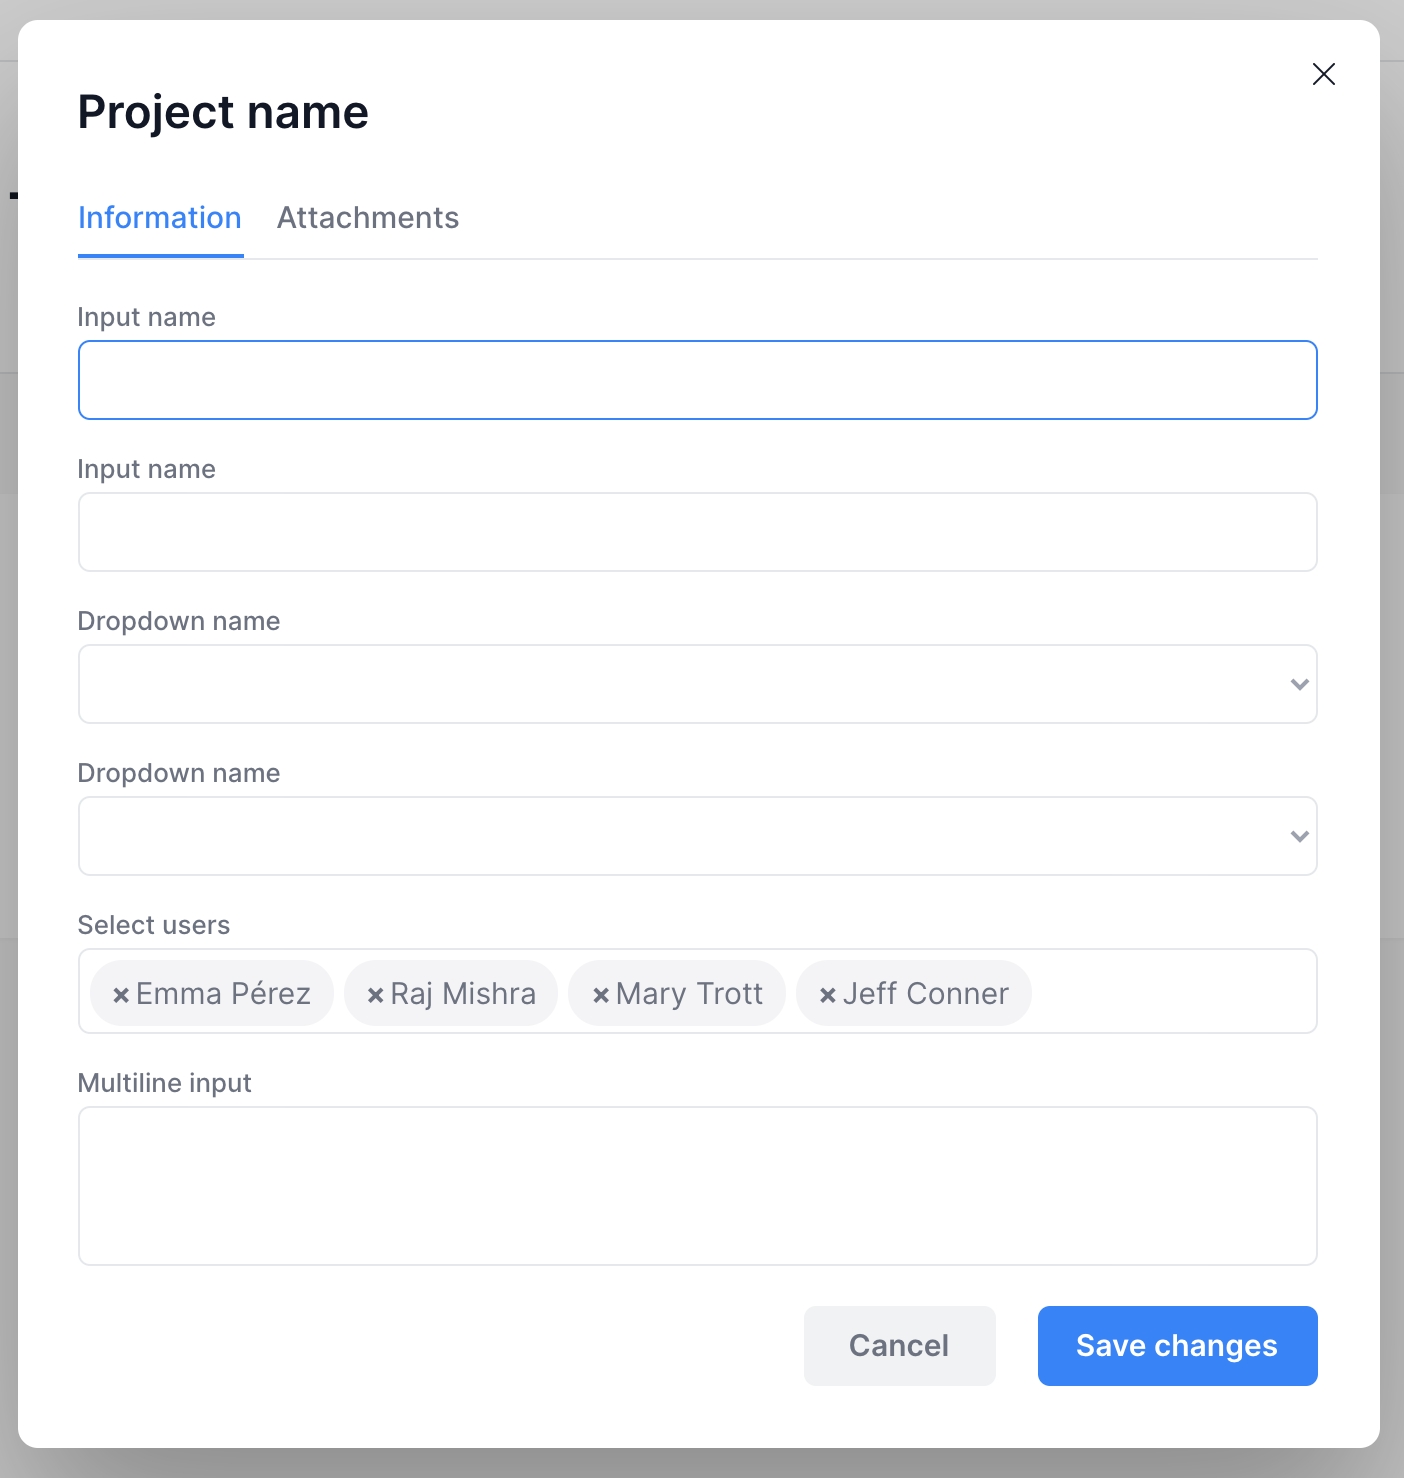Remove Raj Mishra from selected users
The width and height of the screenshot is (1404, 1478).
(x=376, y=995)
